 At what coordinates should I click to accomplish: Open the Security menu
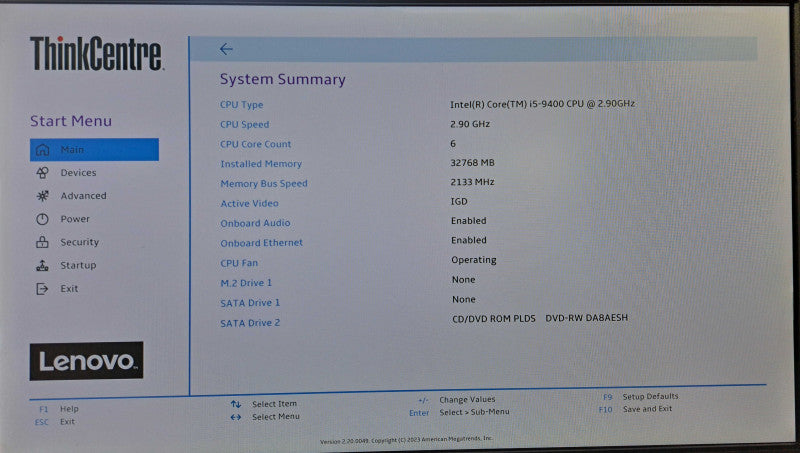(80, 242)
